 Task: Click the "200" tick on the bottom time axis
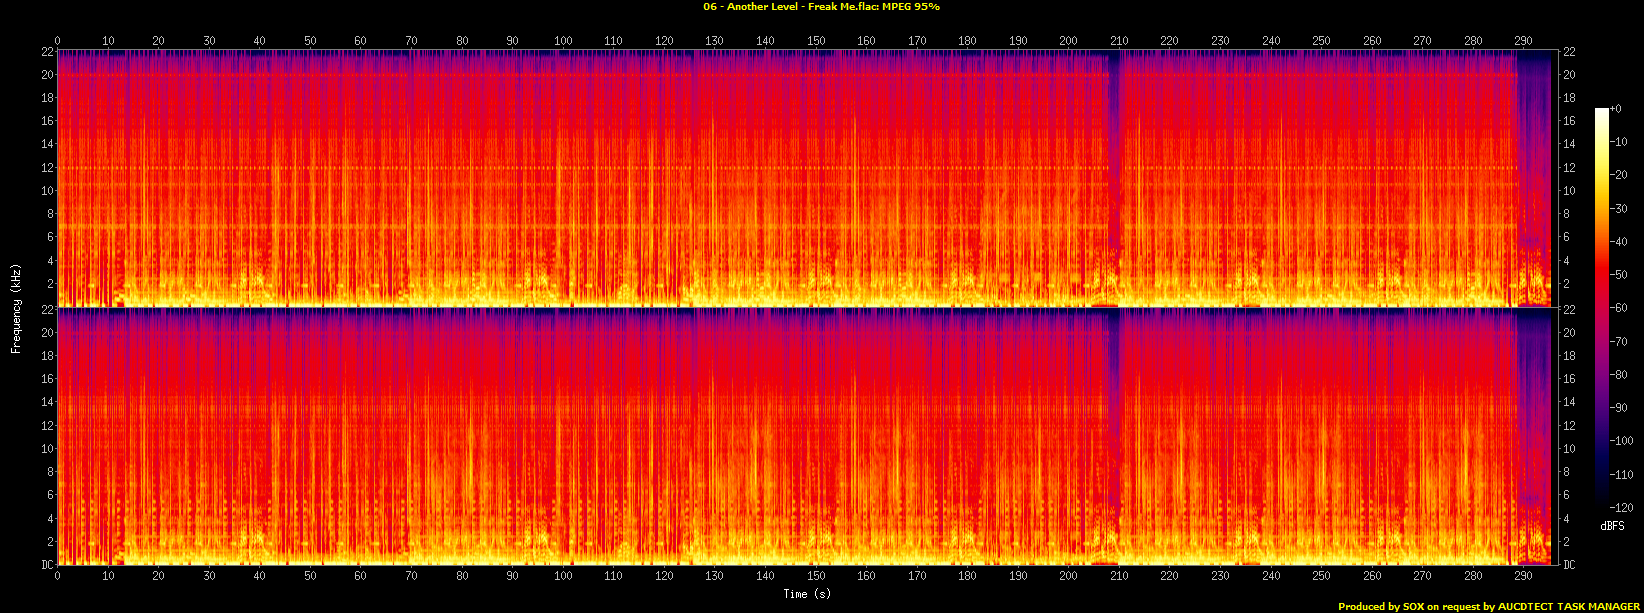1068,576
